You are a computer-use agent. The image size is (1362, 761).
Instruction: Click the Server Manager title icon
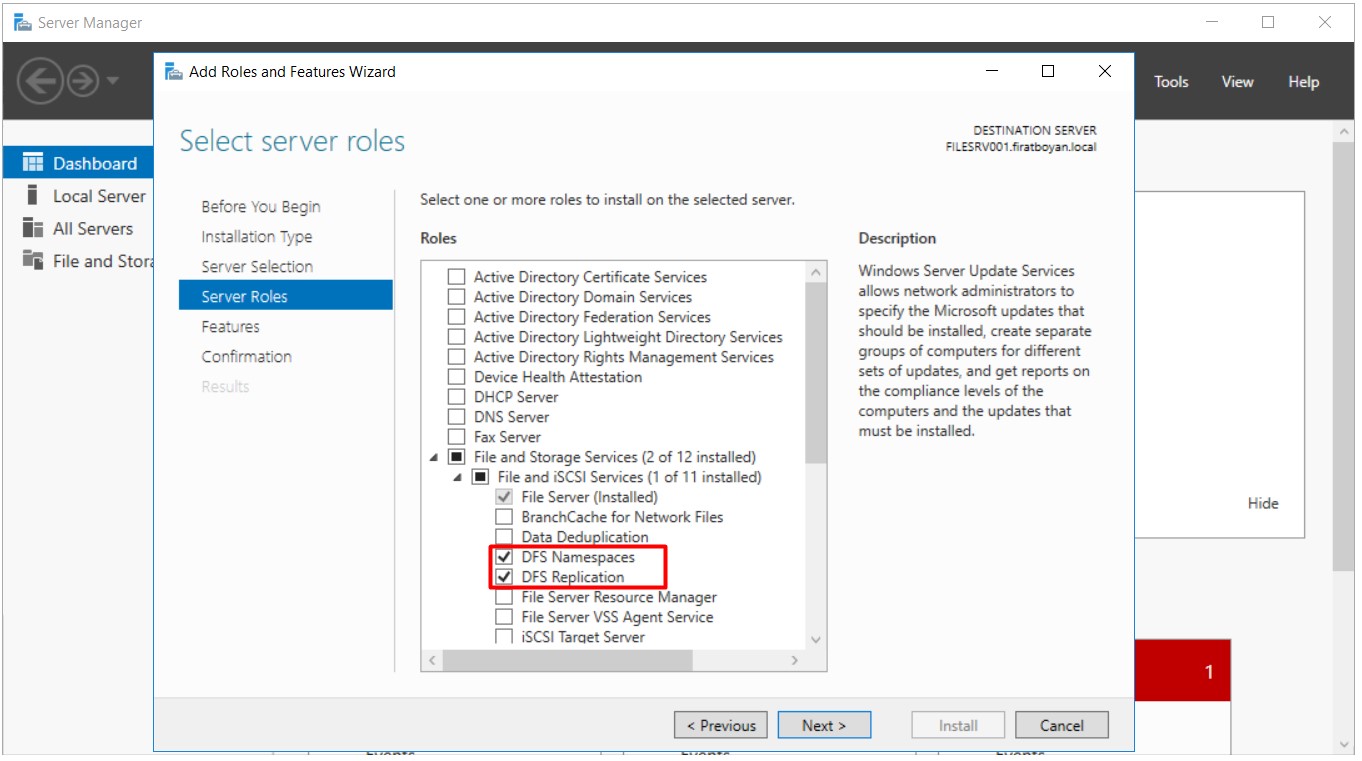point(21,22)
